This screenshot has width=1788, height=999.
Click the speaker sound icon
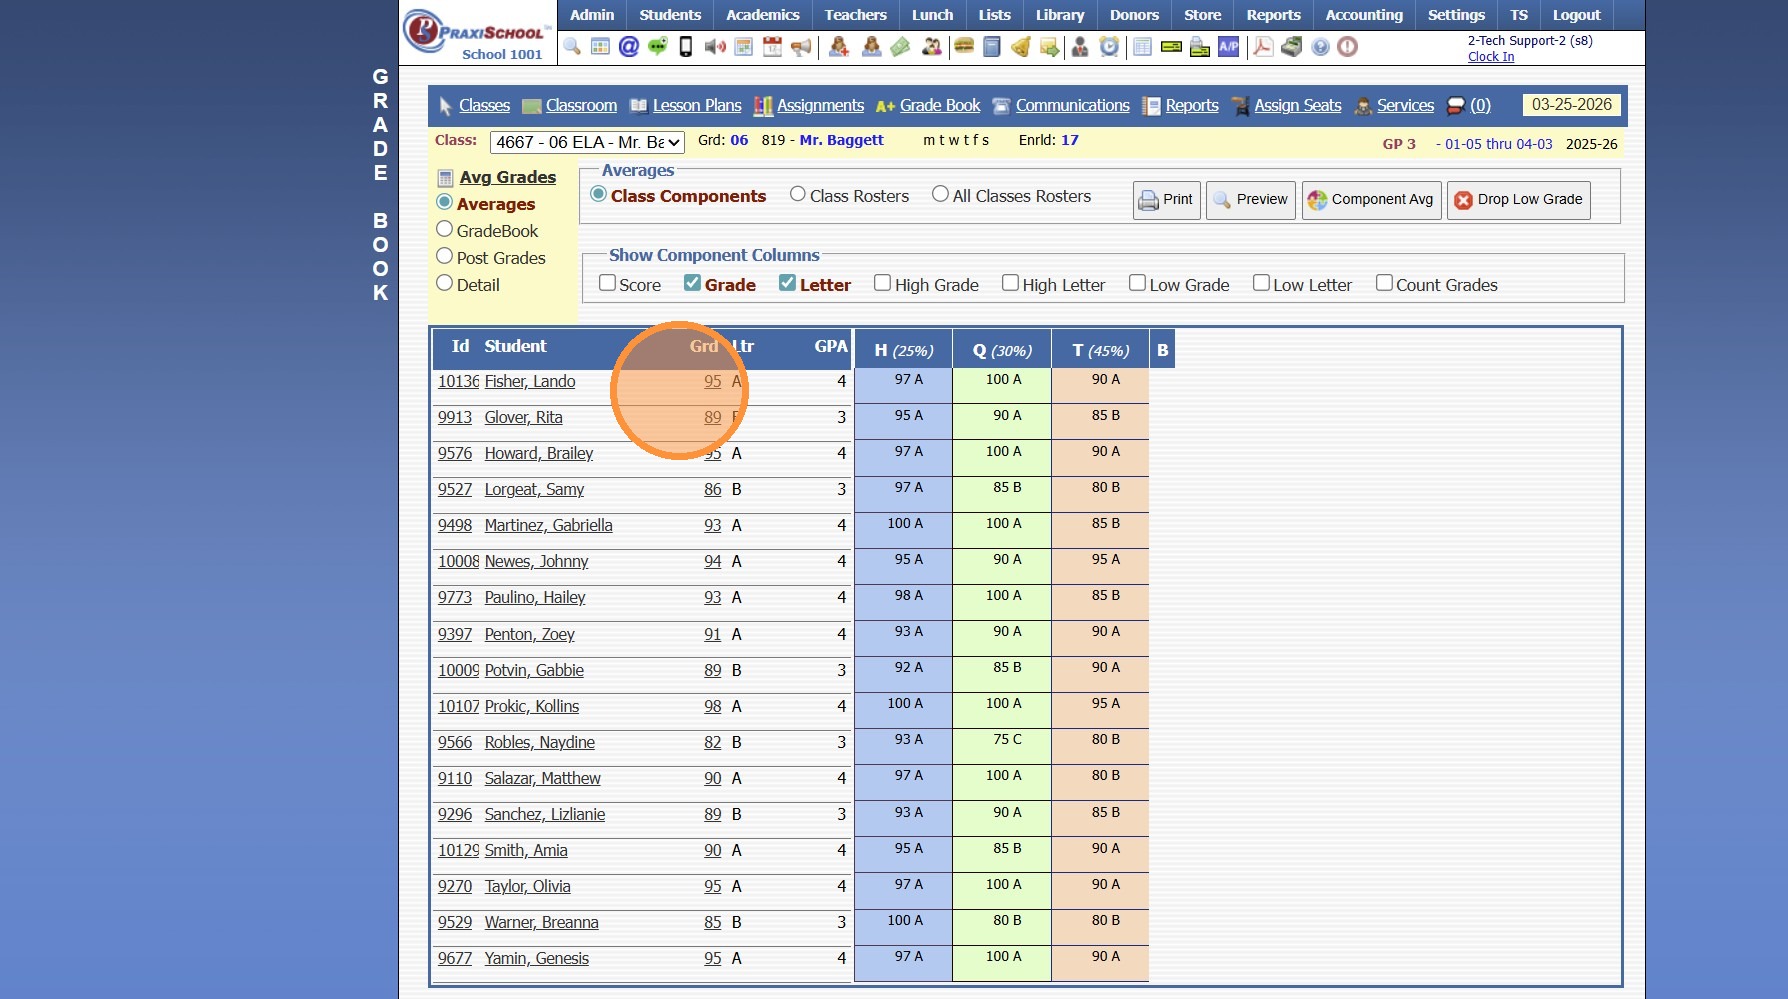tap(715, 47)
